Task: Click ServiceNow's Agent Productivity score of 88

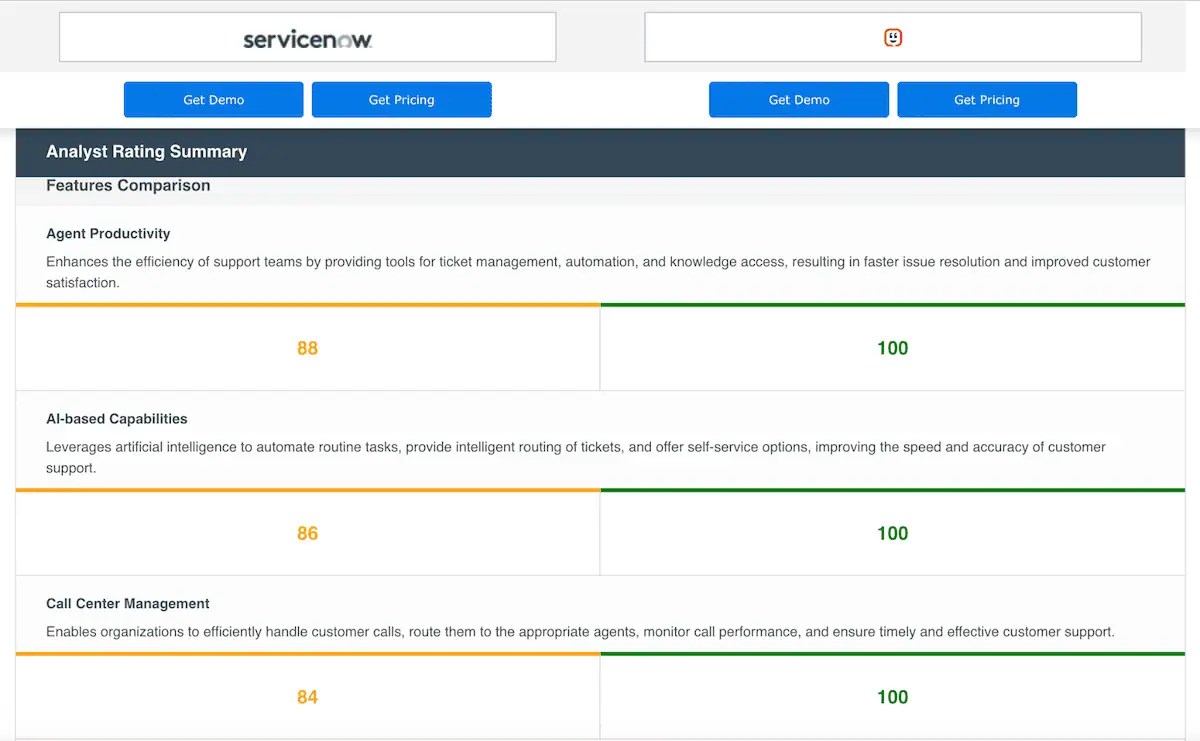Action: coord(307,347)
